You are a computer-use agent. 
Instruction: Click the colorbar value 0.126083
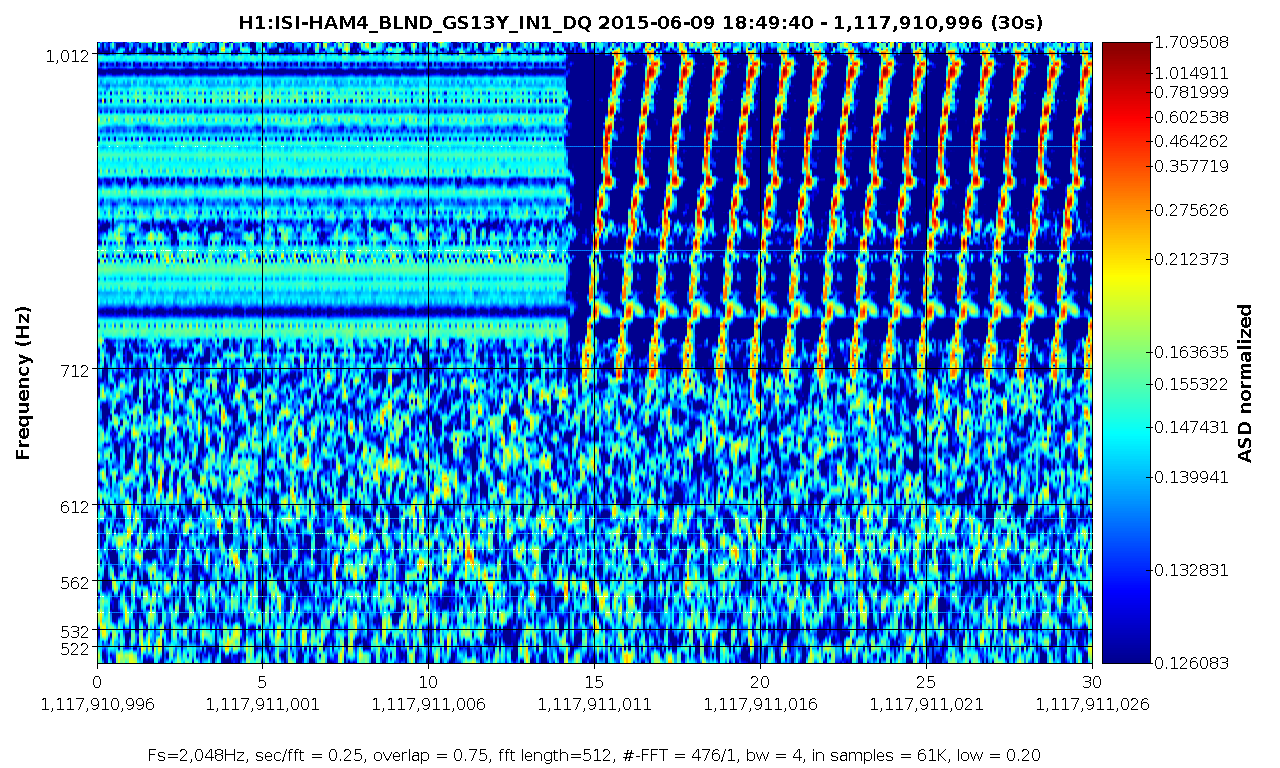(1192, 662)
